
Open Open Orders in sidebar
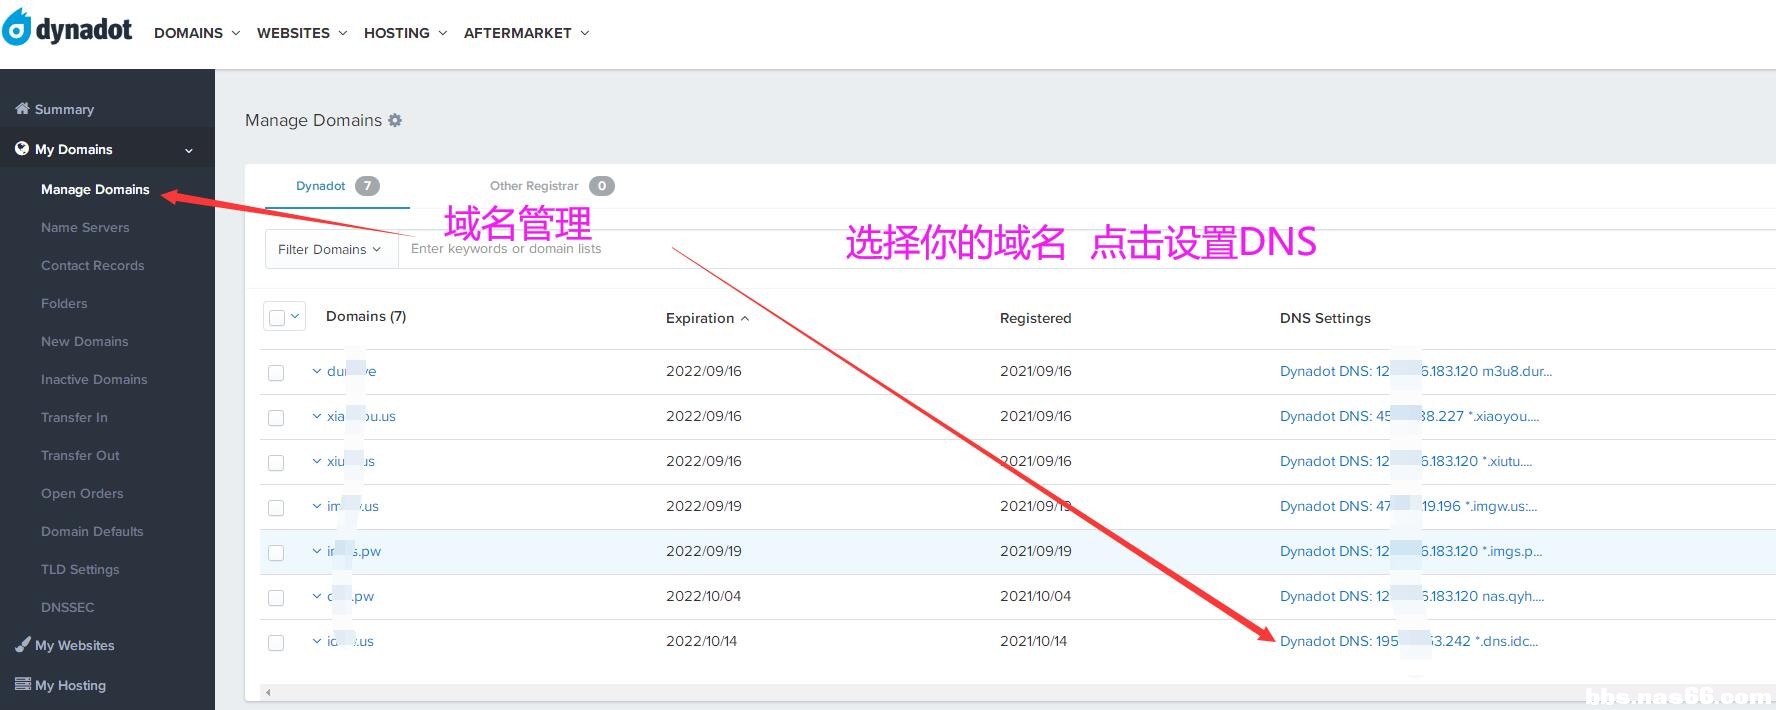point(82,493)
